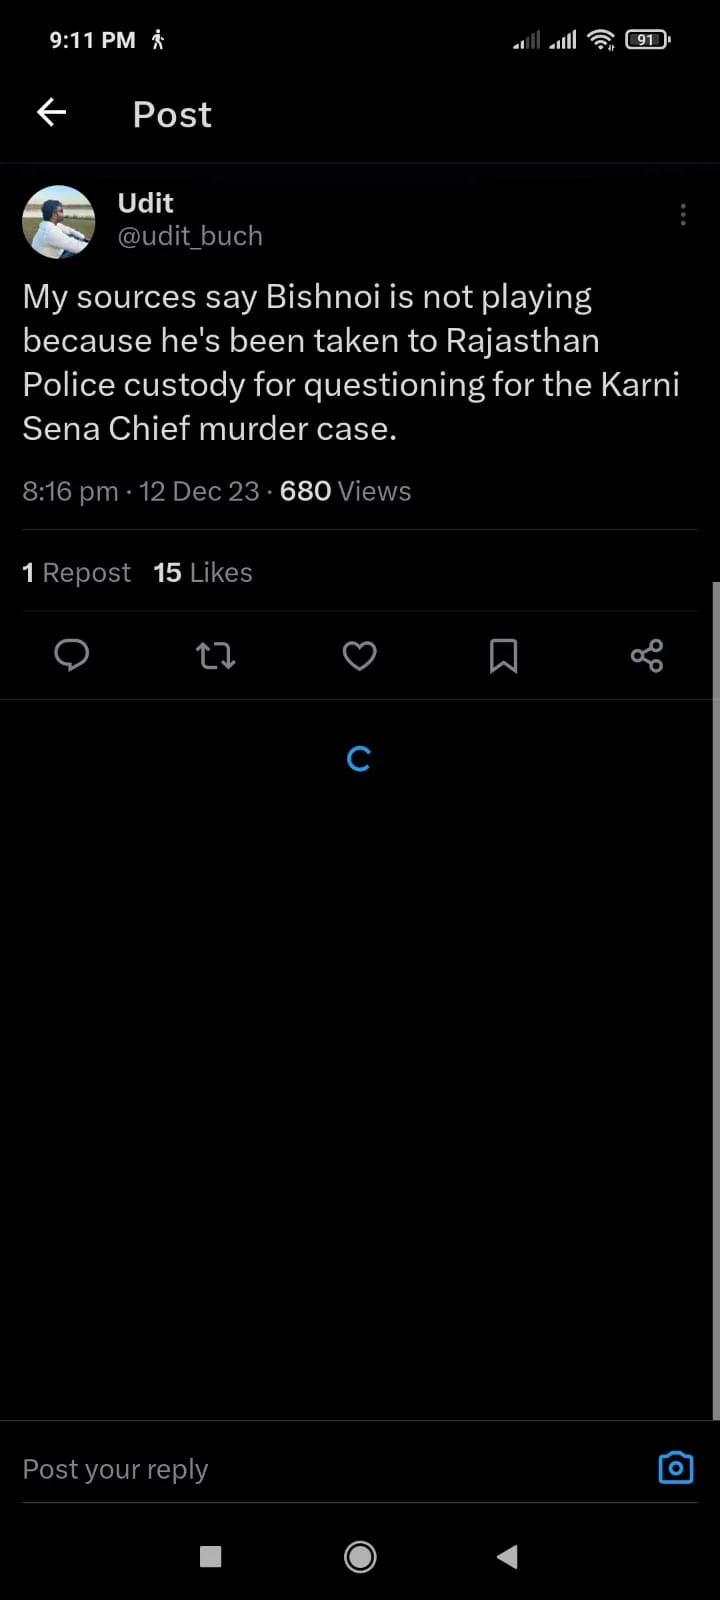Click the post timestamp 8:16 pm
Image resolution: width=720 pixels, height=1600 pixels.
point(70,492)
